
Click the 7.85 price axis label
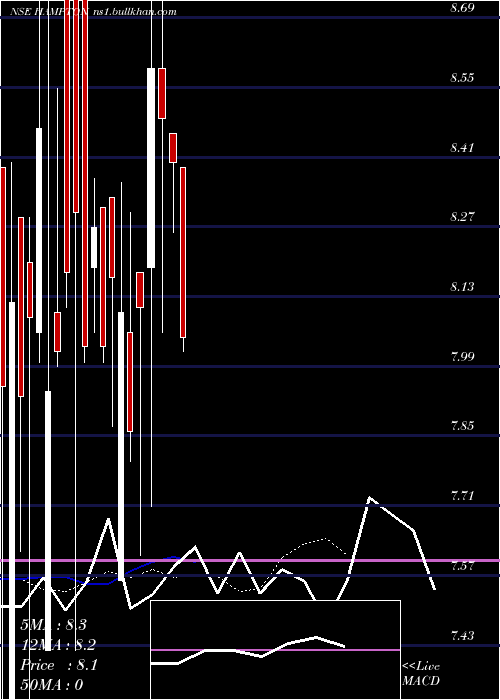pos(462,425)
